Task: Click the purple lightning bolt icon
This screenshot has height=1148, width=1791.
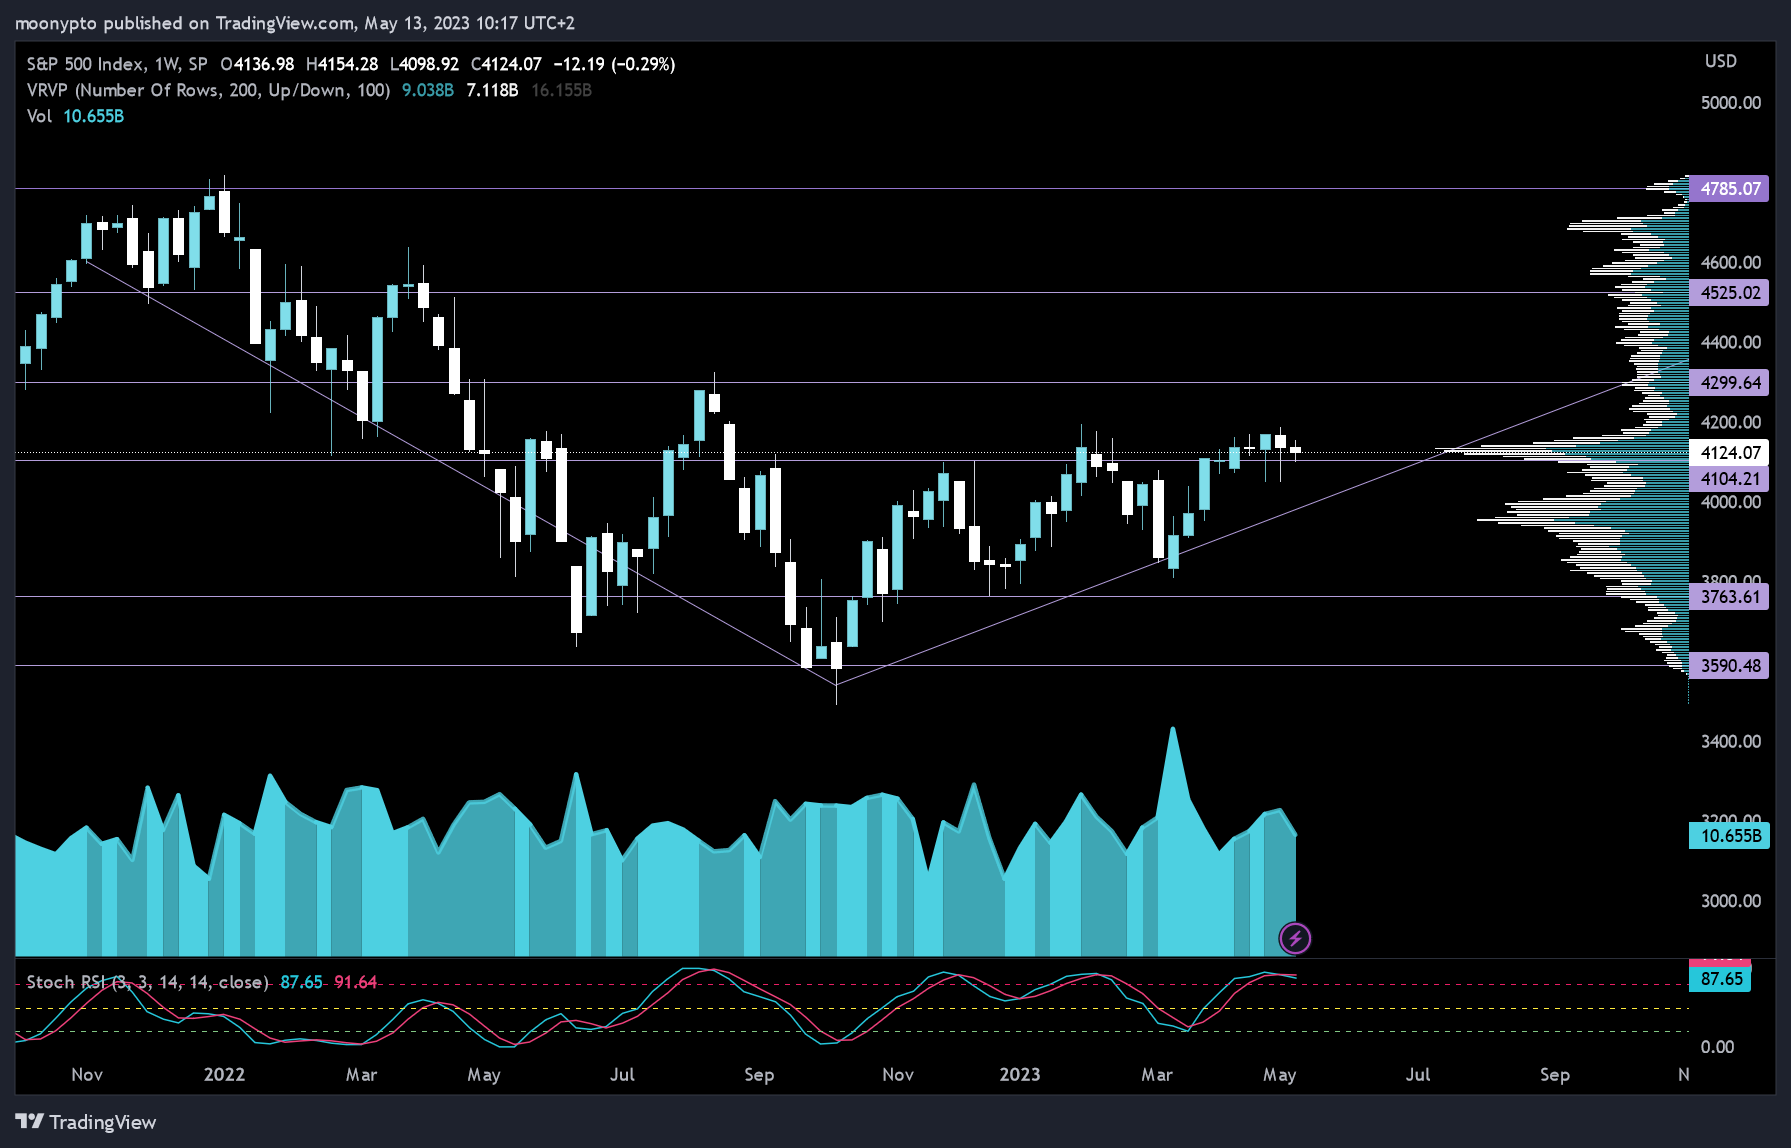Action: click(1295, 938)
